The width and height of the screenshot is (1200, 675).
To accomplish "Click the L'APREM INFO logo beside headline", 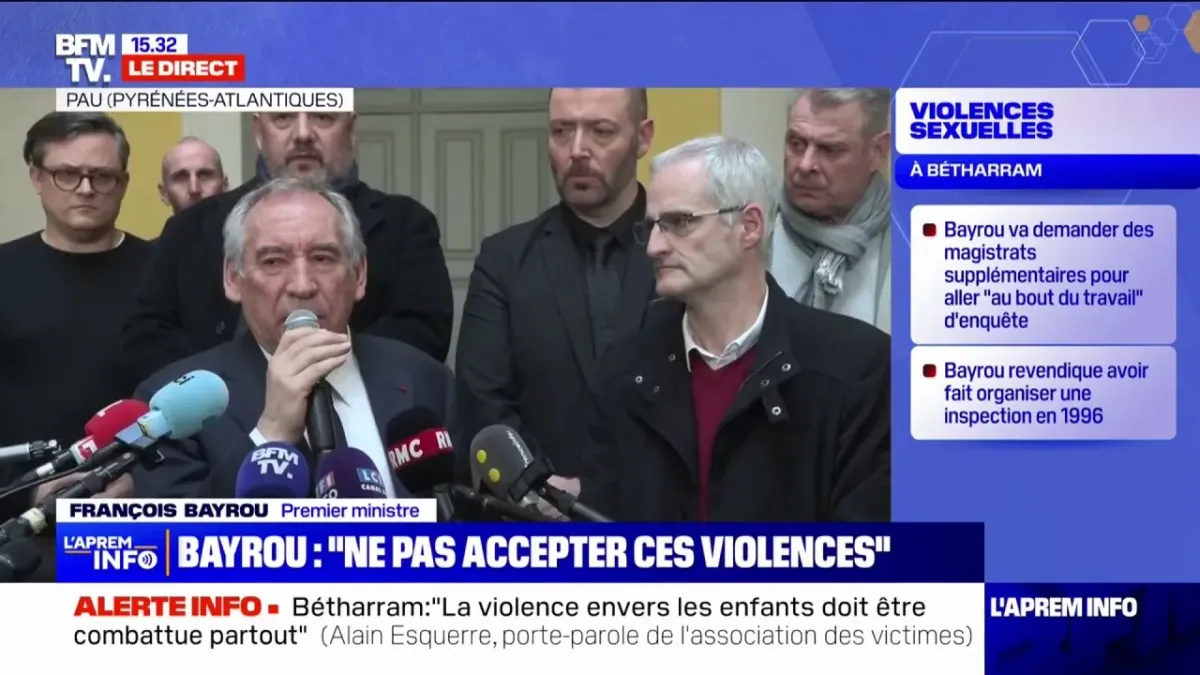I will click(x=111, y=552).
